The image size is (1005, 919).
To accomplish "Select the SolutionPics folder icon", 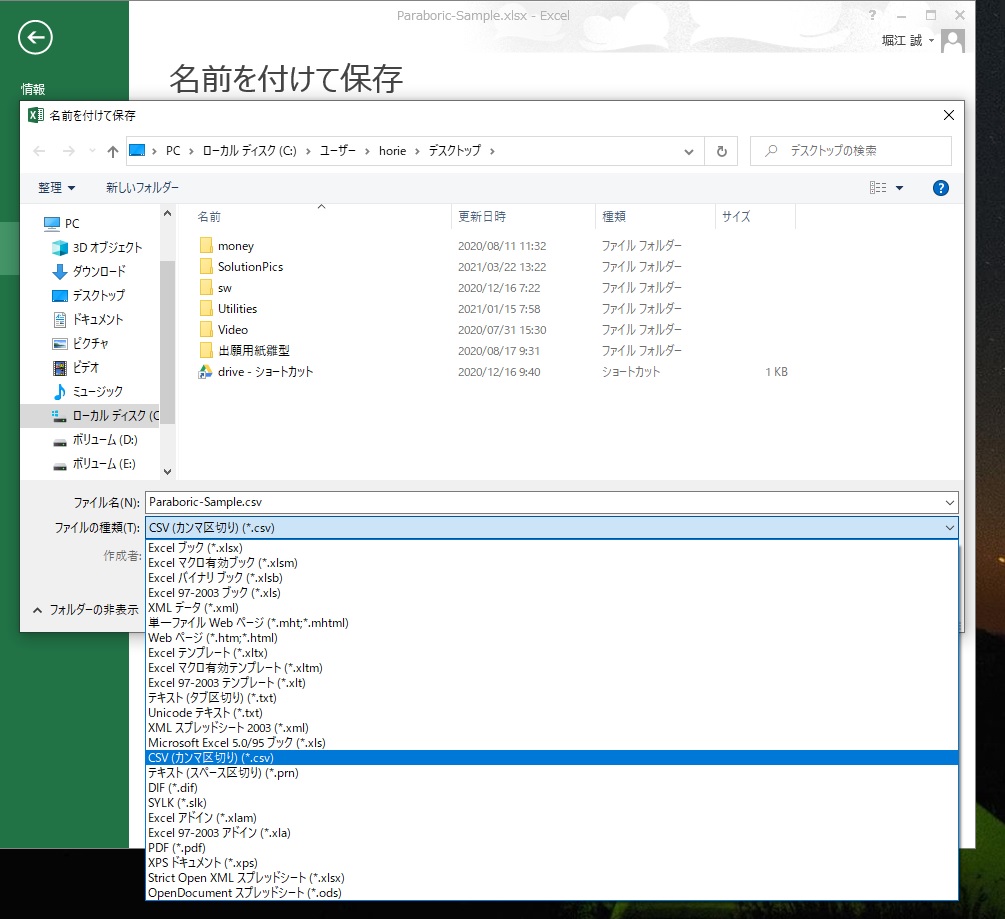I will pos(206,267).
